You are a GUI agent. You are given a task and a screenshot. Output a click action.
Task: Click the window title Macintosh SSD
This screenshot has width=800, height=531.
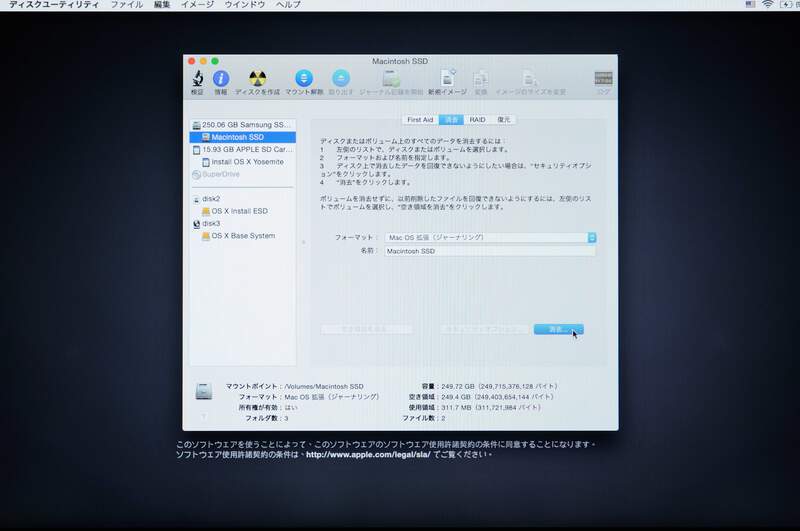pos(400,61)
